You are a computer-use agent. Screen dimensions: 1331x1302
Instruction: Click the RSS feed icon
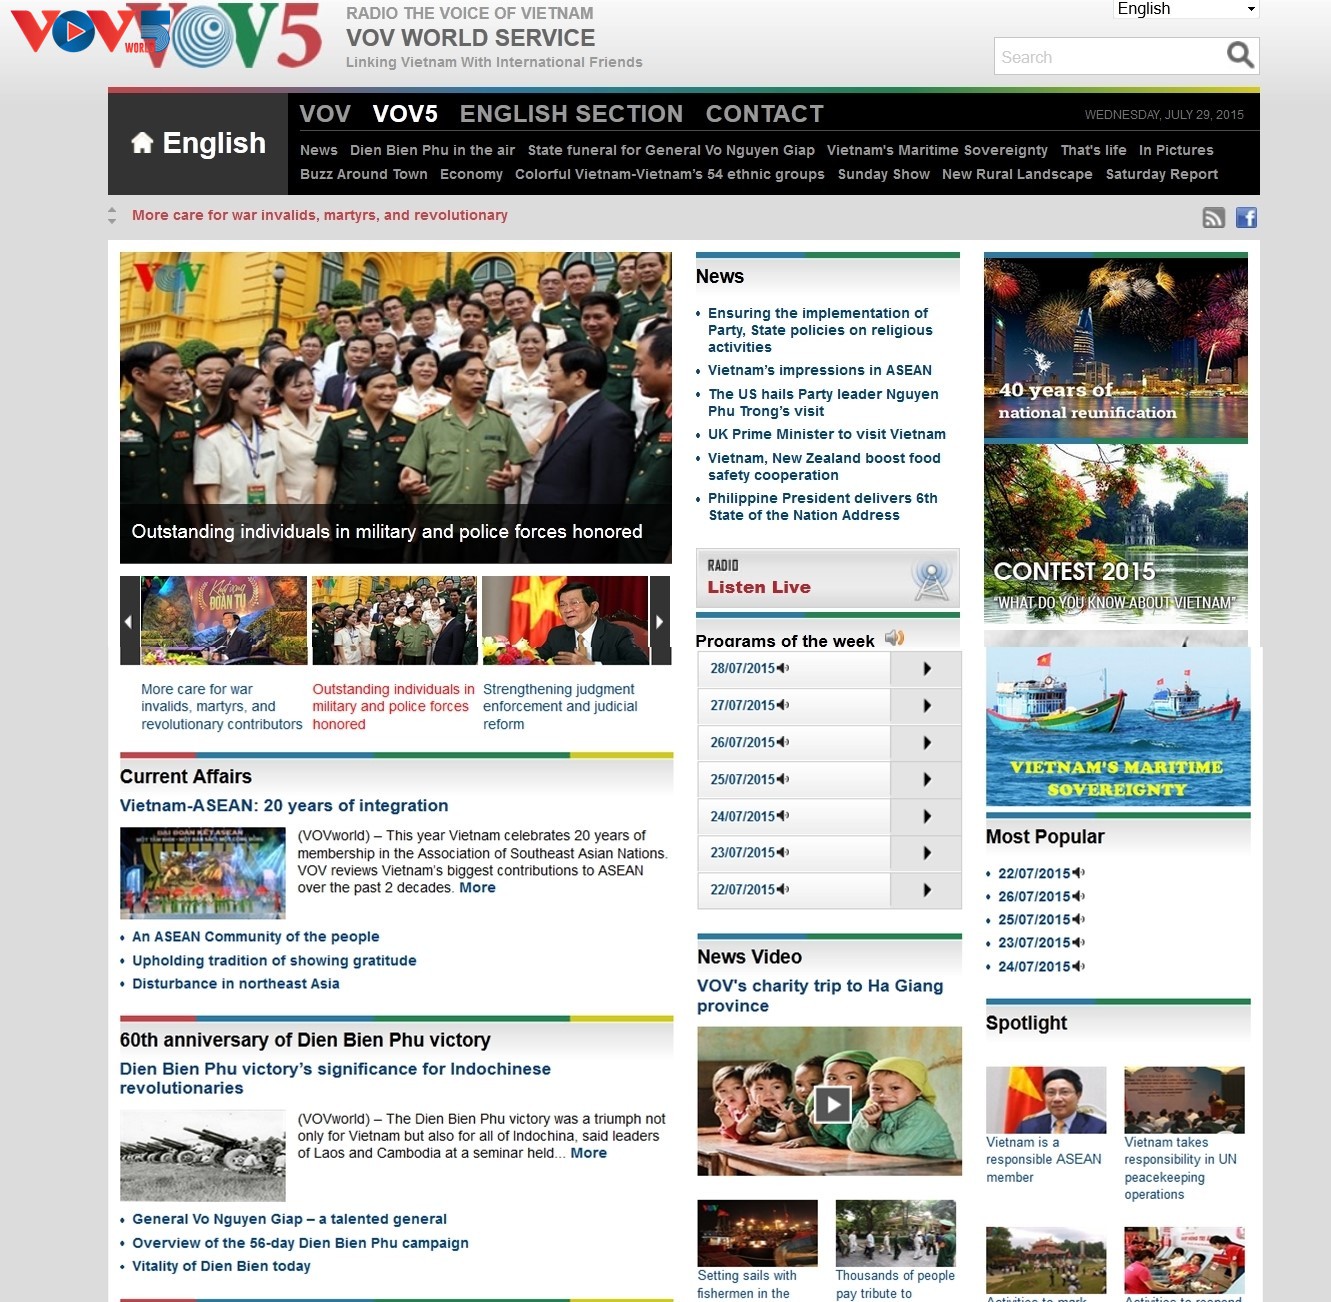[1213, 218]
